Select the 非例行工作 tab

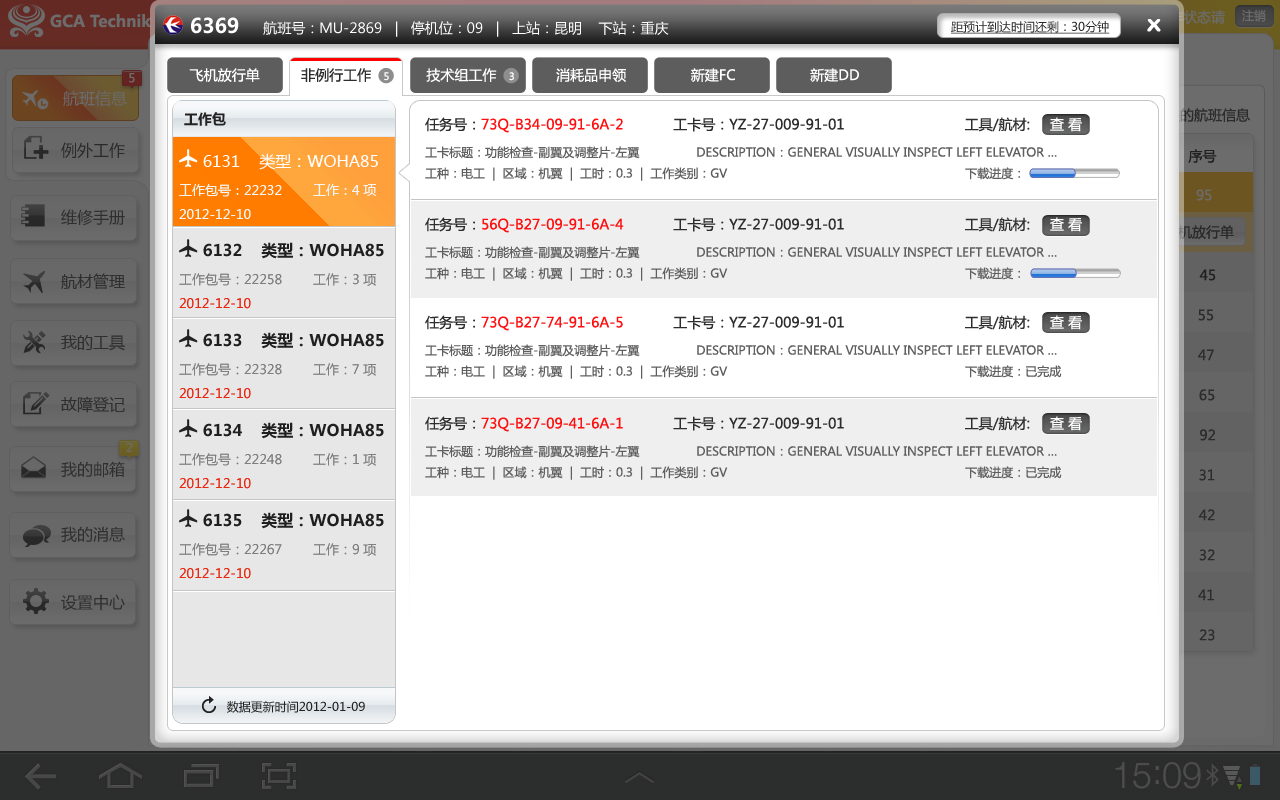[x=346, y=76]
